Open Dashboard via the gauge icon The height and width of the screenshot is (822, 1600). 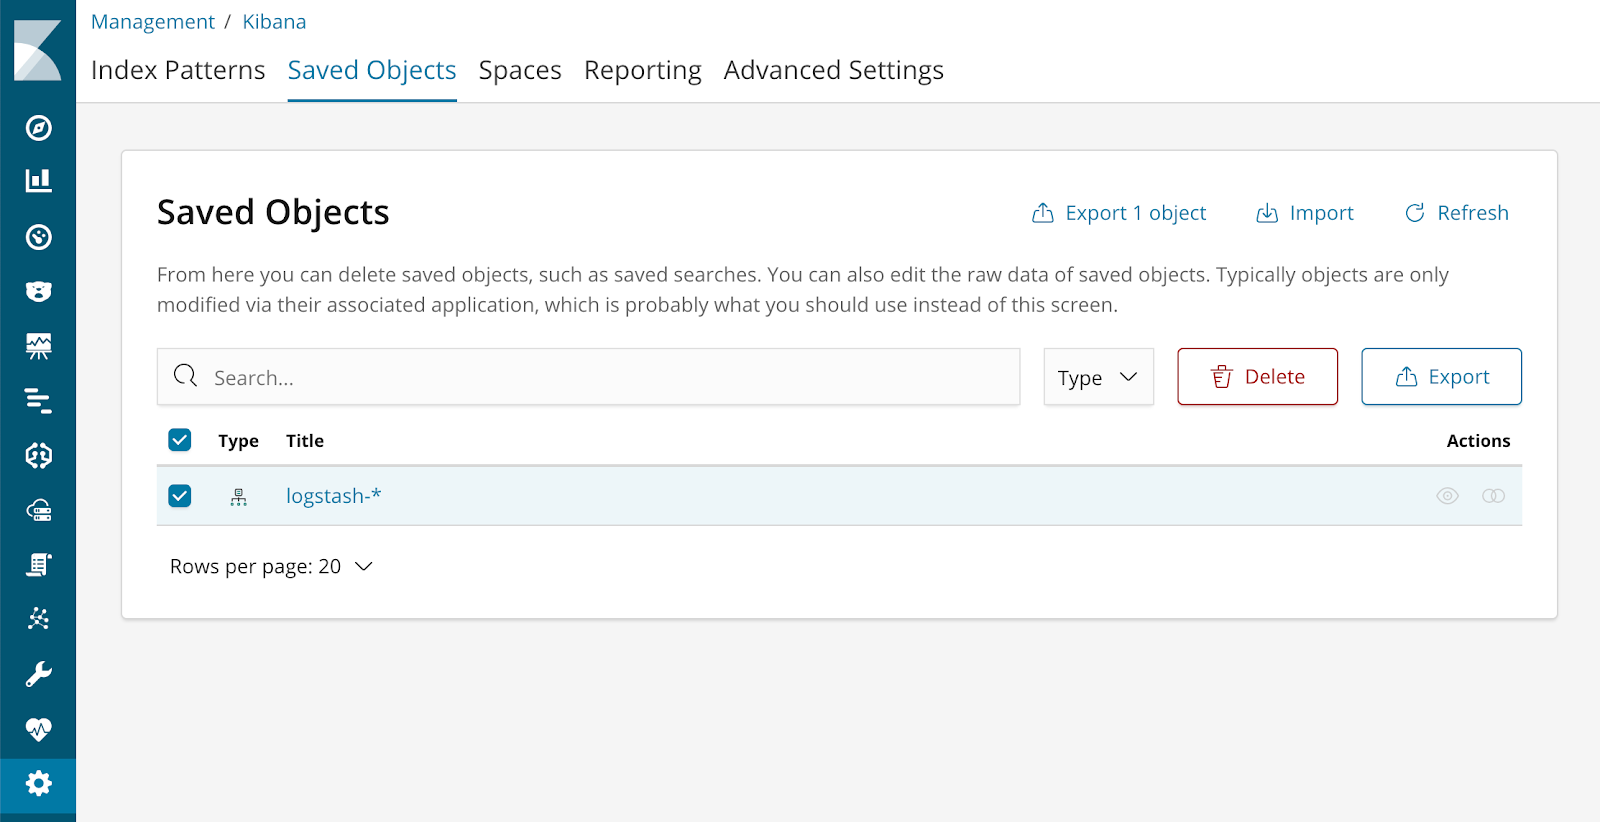pos(38,237)
